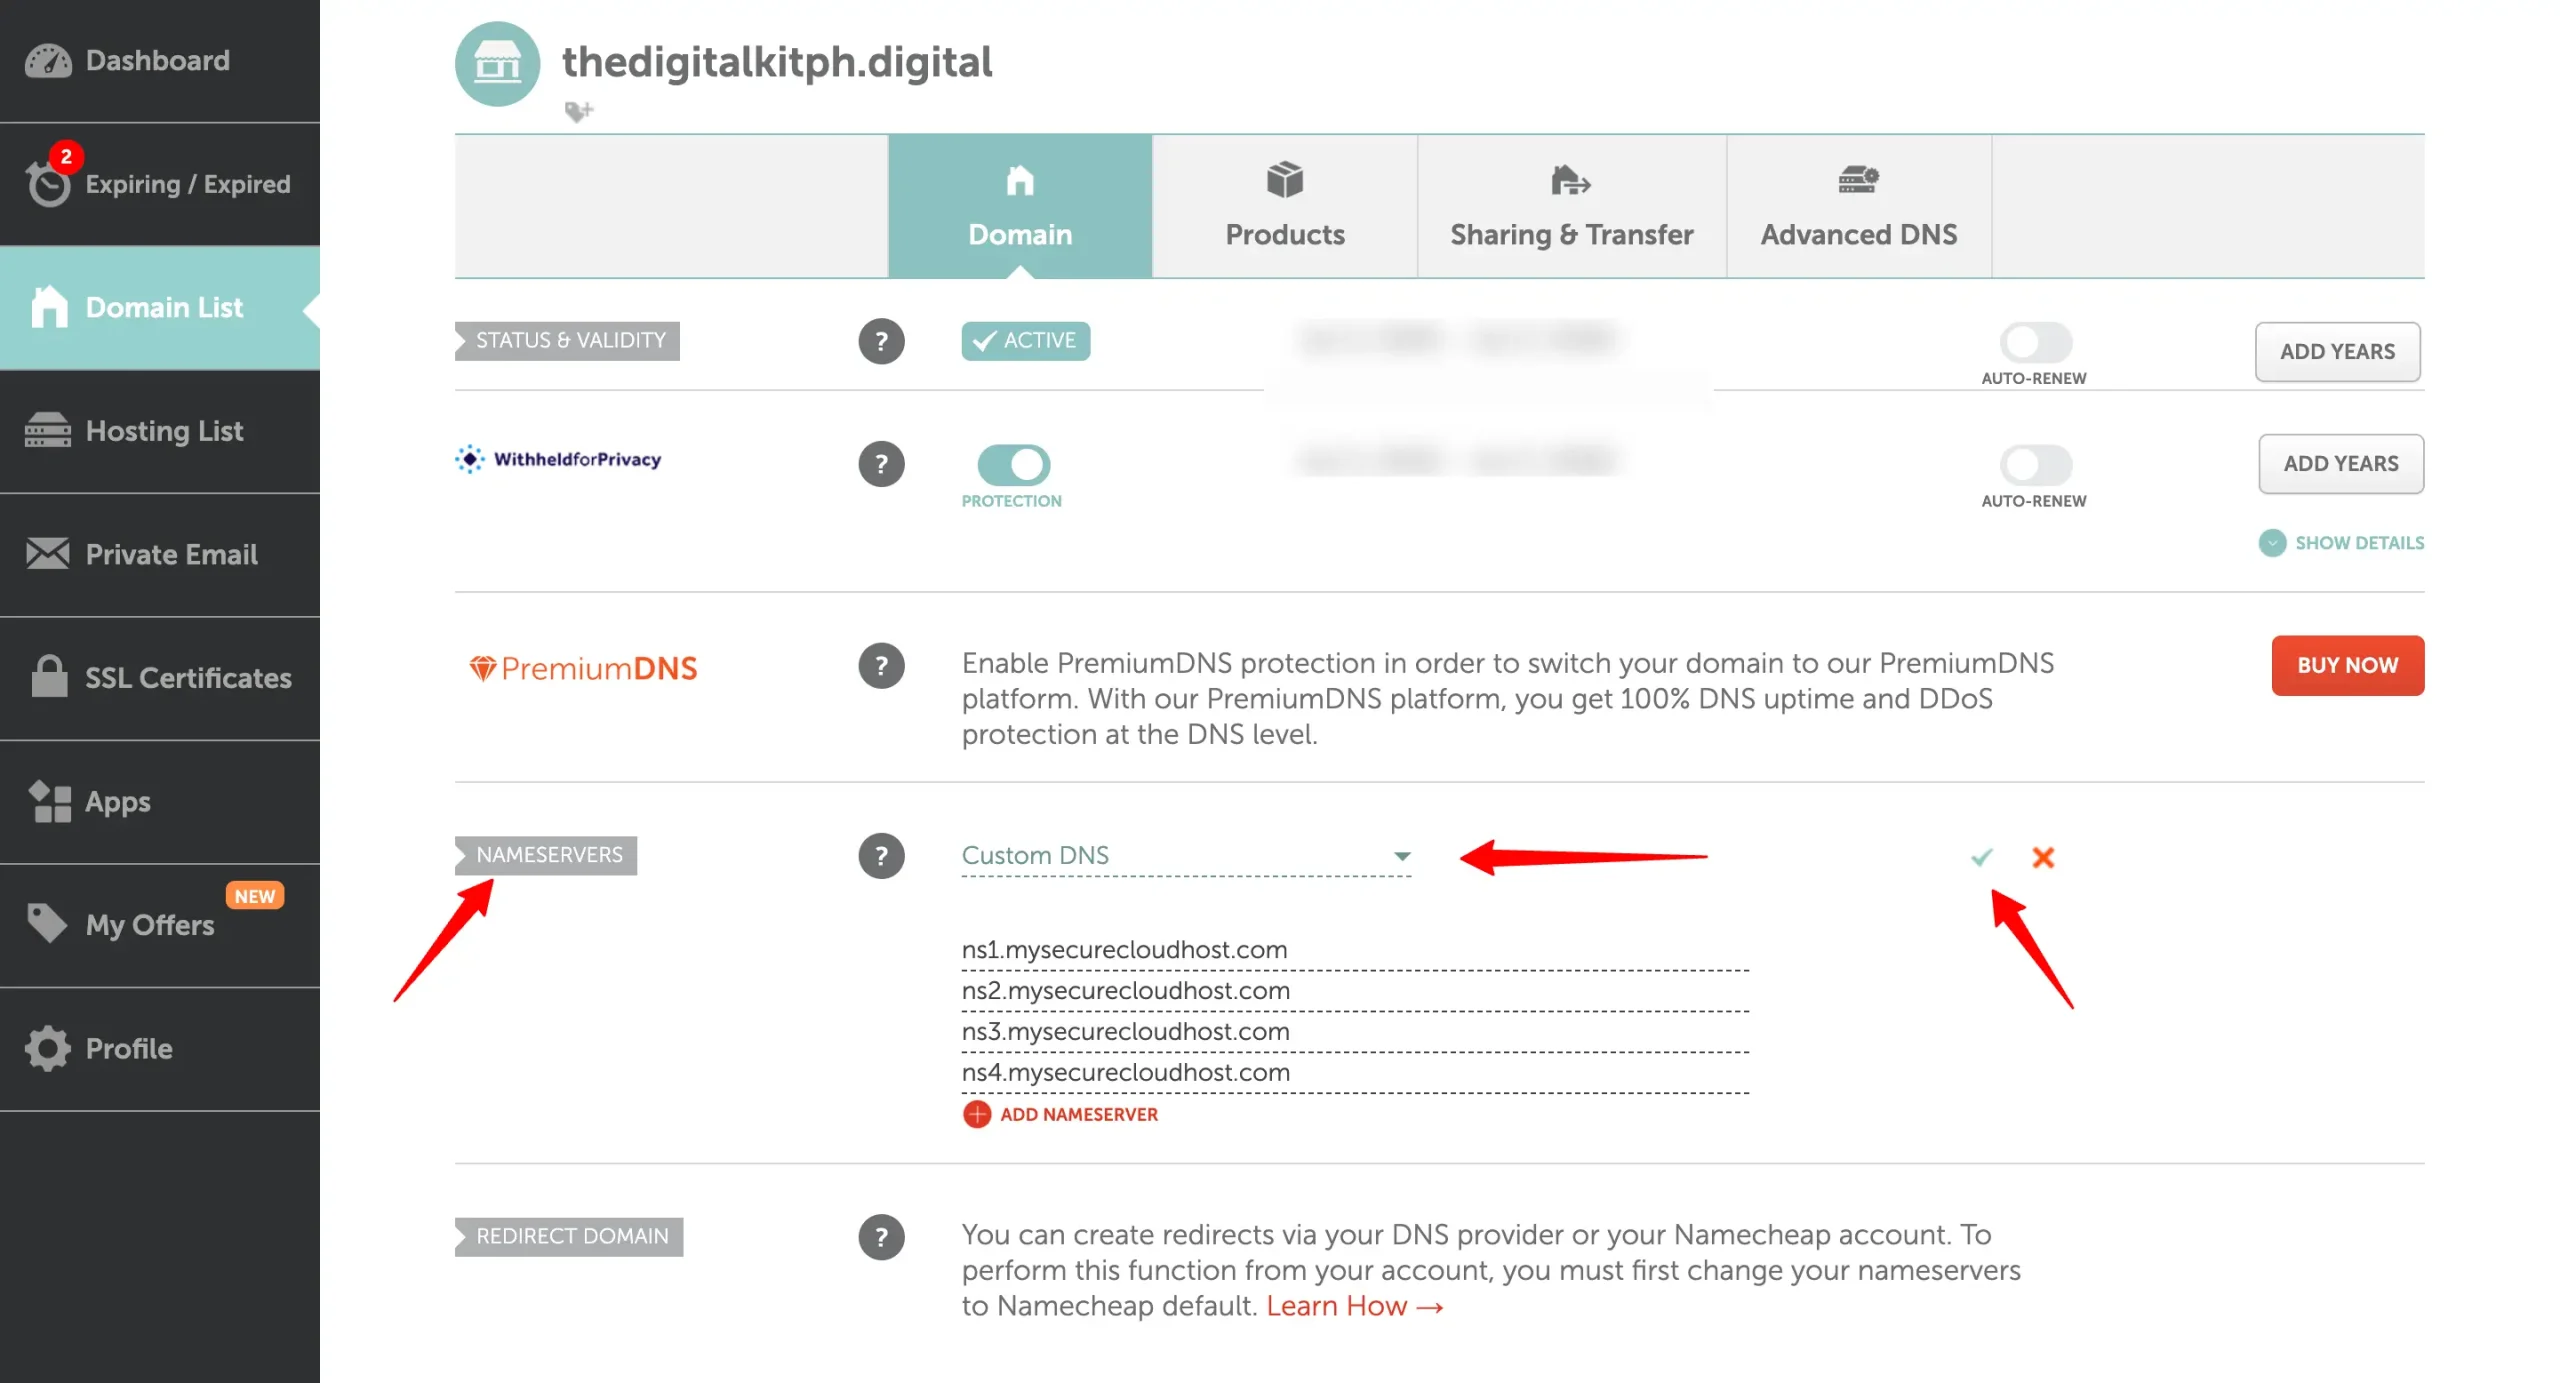
Task: Click the help icon next to PremiumDNS
Action: [881, 666]
